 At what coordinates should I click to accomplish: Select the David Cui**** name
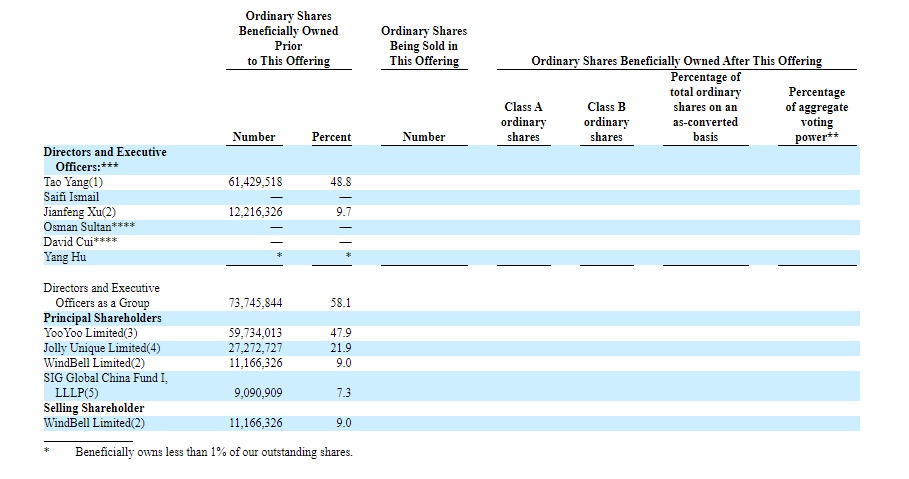80,242
